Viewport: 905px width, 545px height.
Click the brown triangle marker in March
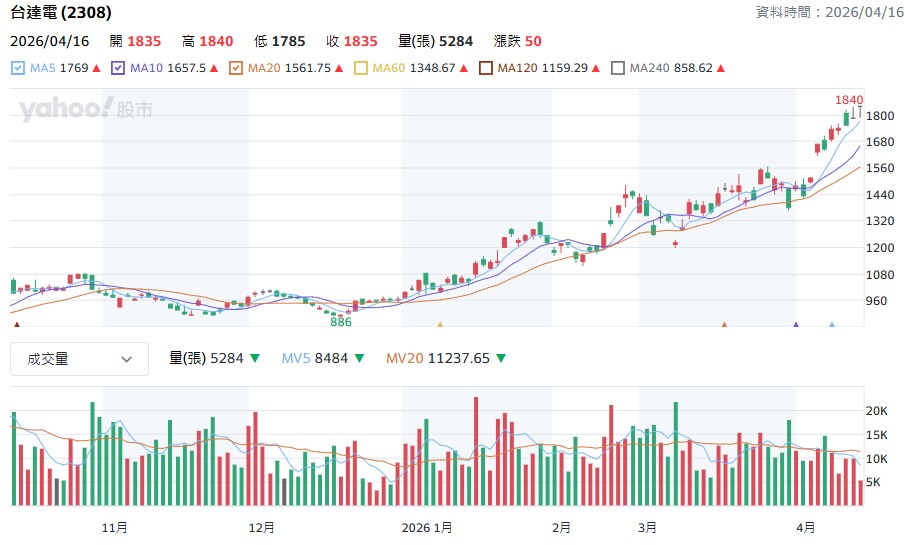point(724,324)
